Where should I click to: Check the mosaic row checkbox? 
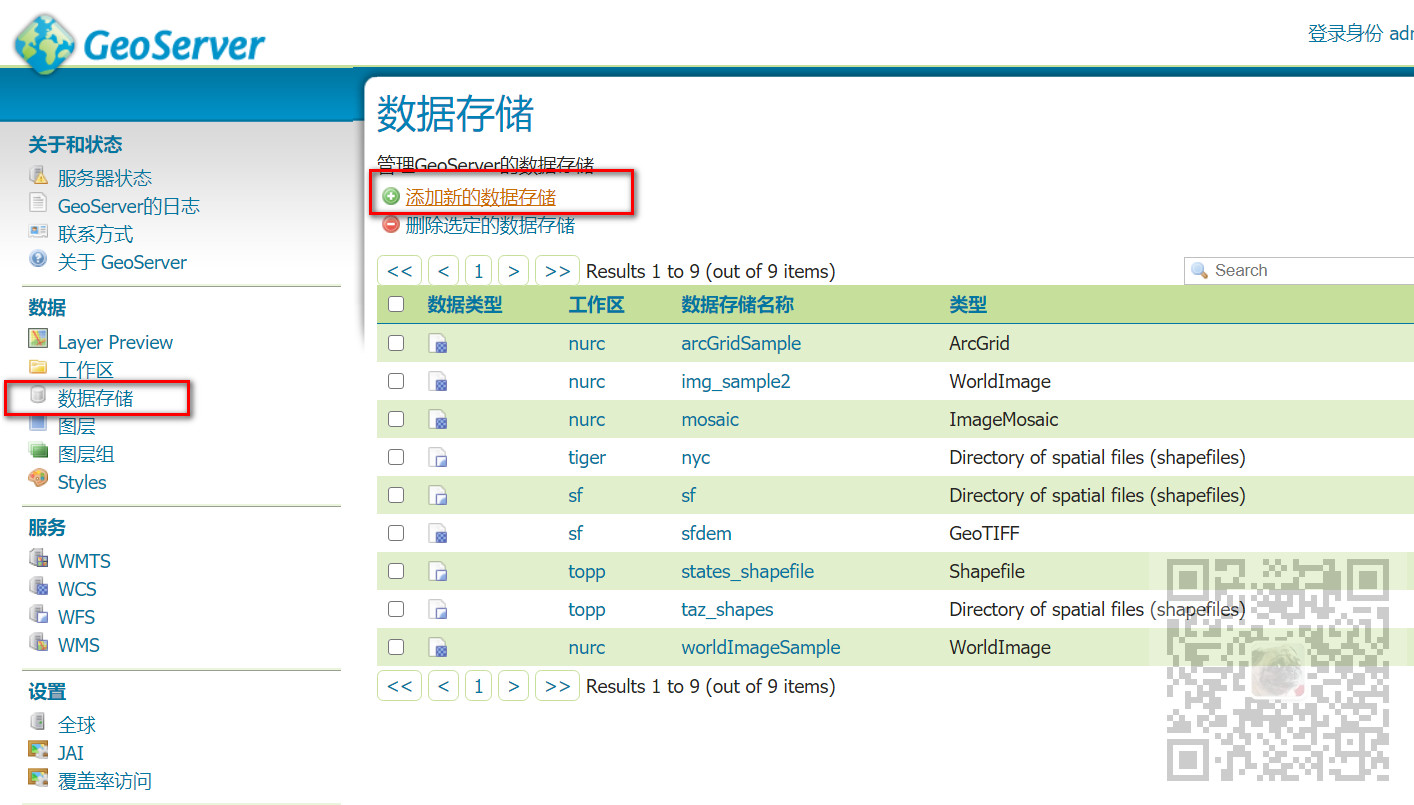(x=396, y=419)
